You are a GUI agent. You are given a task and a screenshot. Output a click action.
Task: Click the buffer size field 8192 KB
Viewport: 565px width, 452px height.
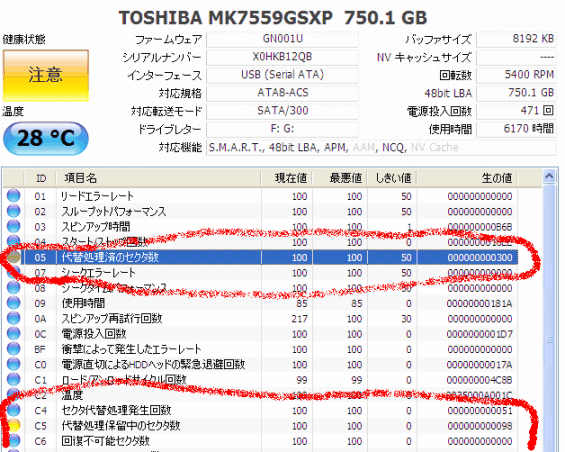[516, 39]
